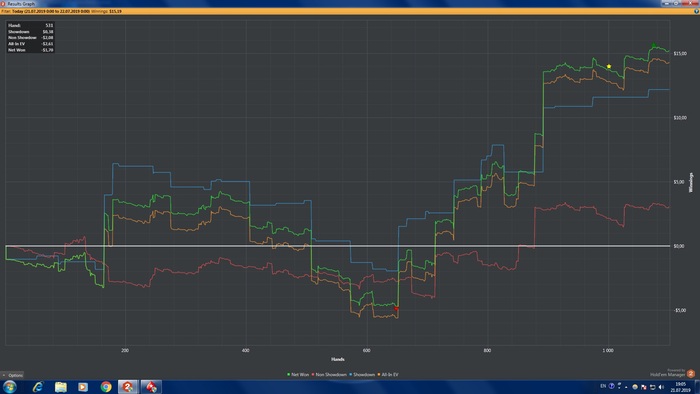The height and width of the screenshot is (394, 700).
Task: Open the network tray icon
Action: (652, 387)
